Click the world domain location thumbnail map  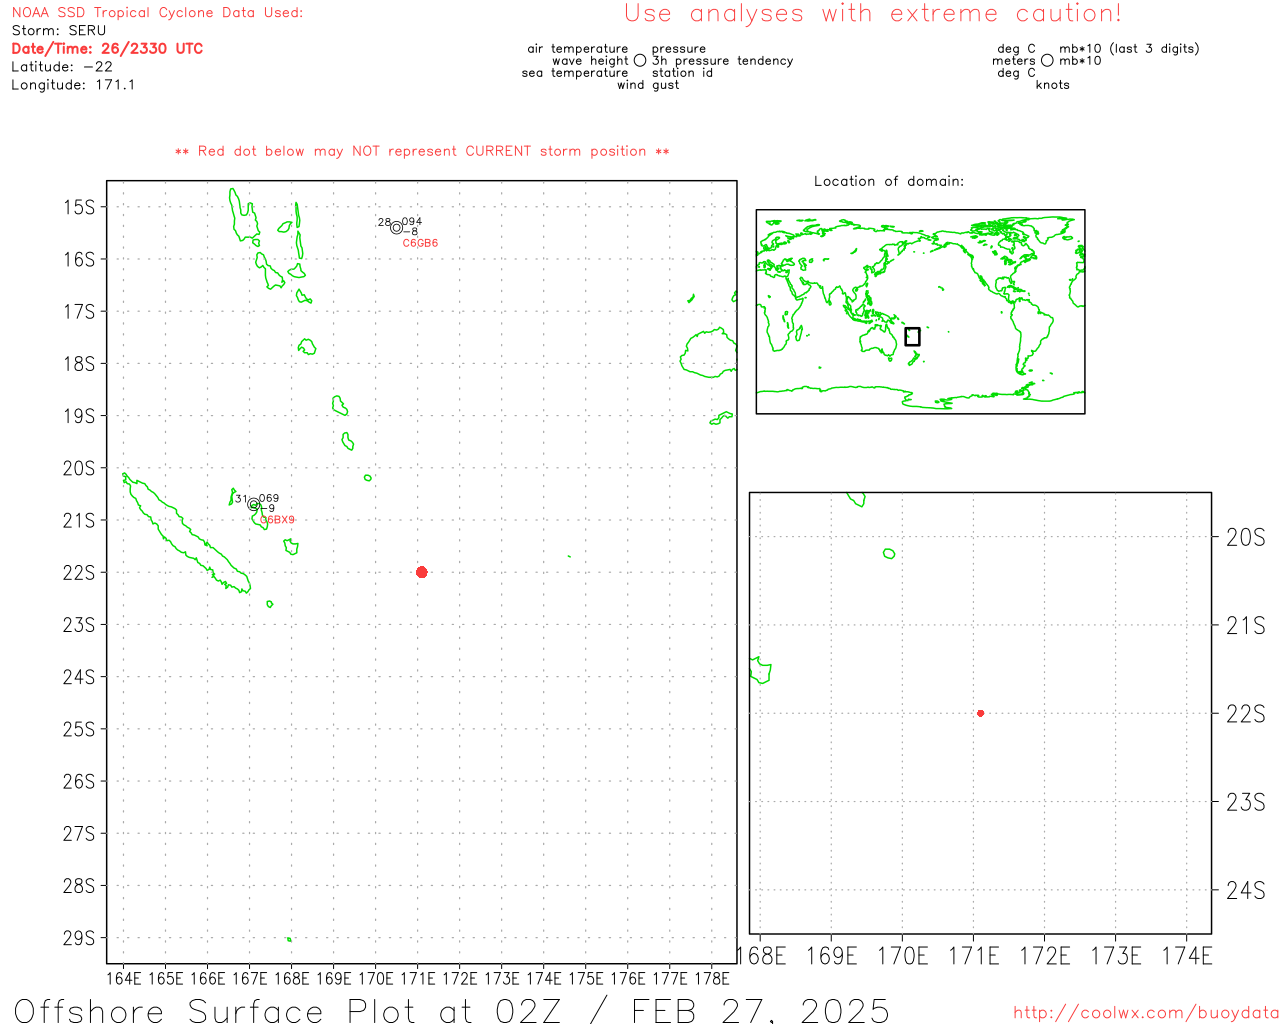[x=920, y=312]
